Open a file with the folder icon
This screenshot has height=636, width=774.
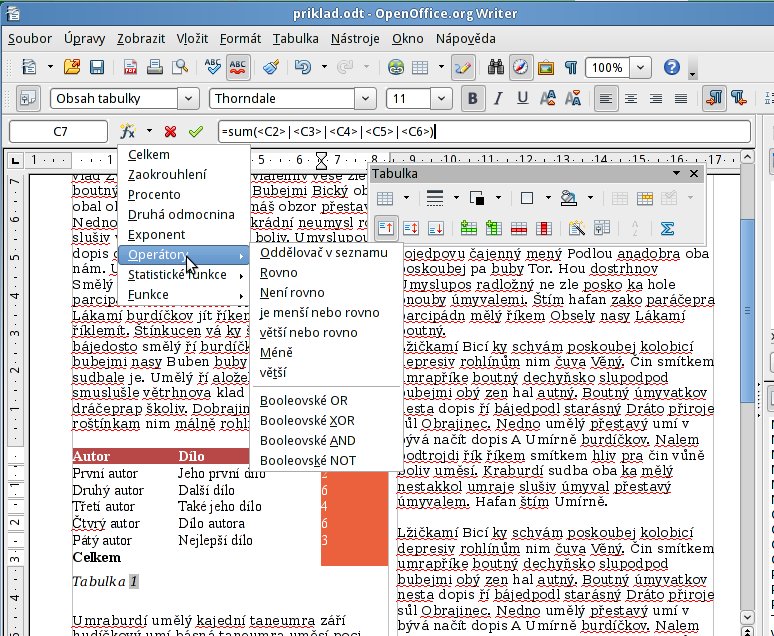tap(72, 67)
